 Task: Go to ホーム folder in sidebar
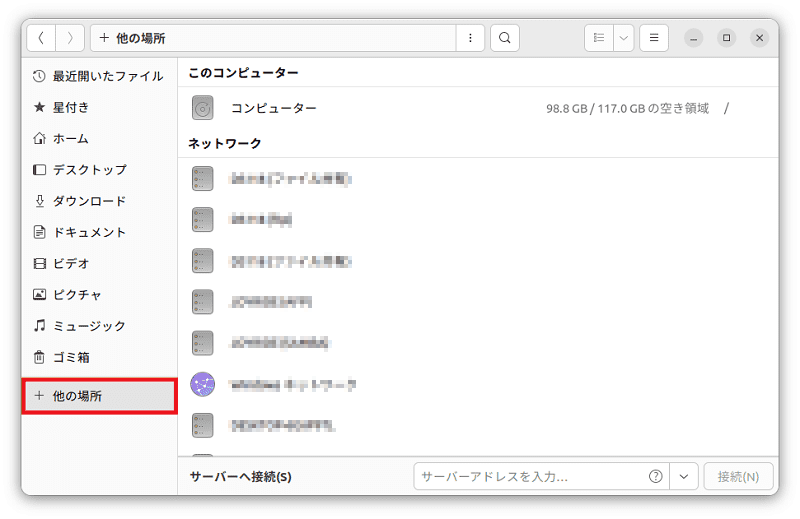pyautogui.click(x=99, y=139)
